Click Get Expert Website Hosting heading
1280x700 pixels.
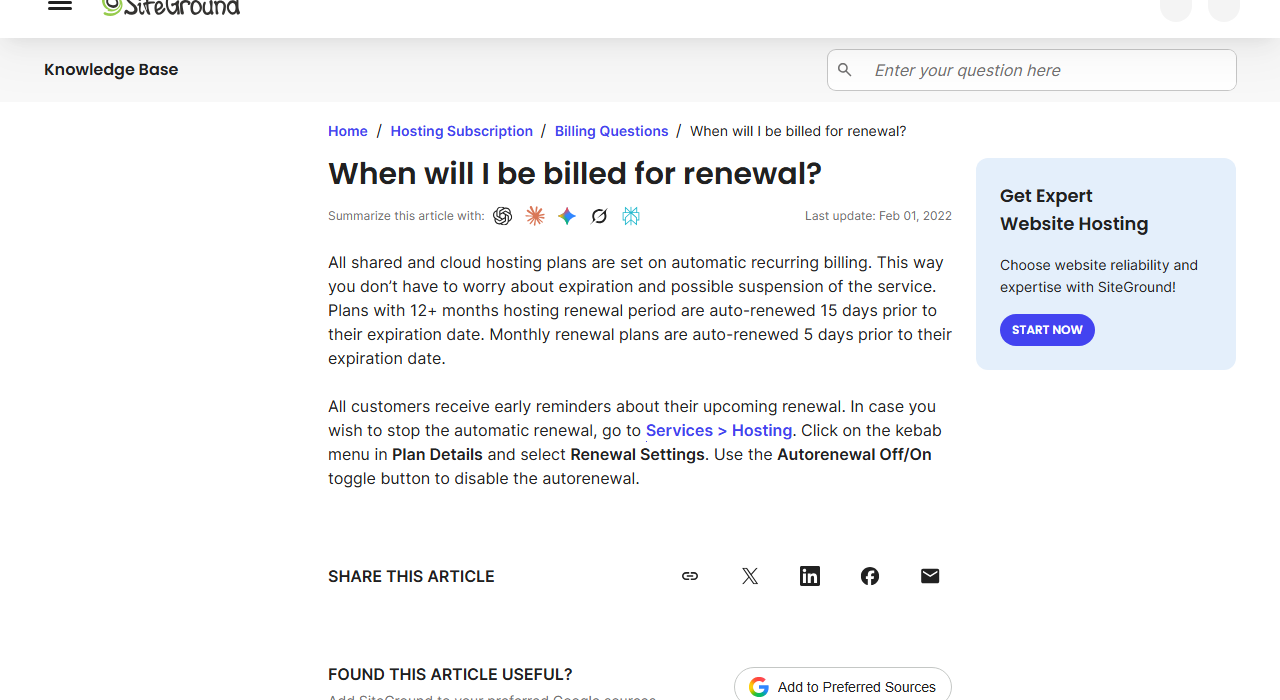click(x=1074, y=210)
